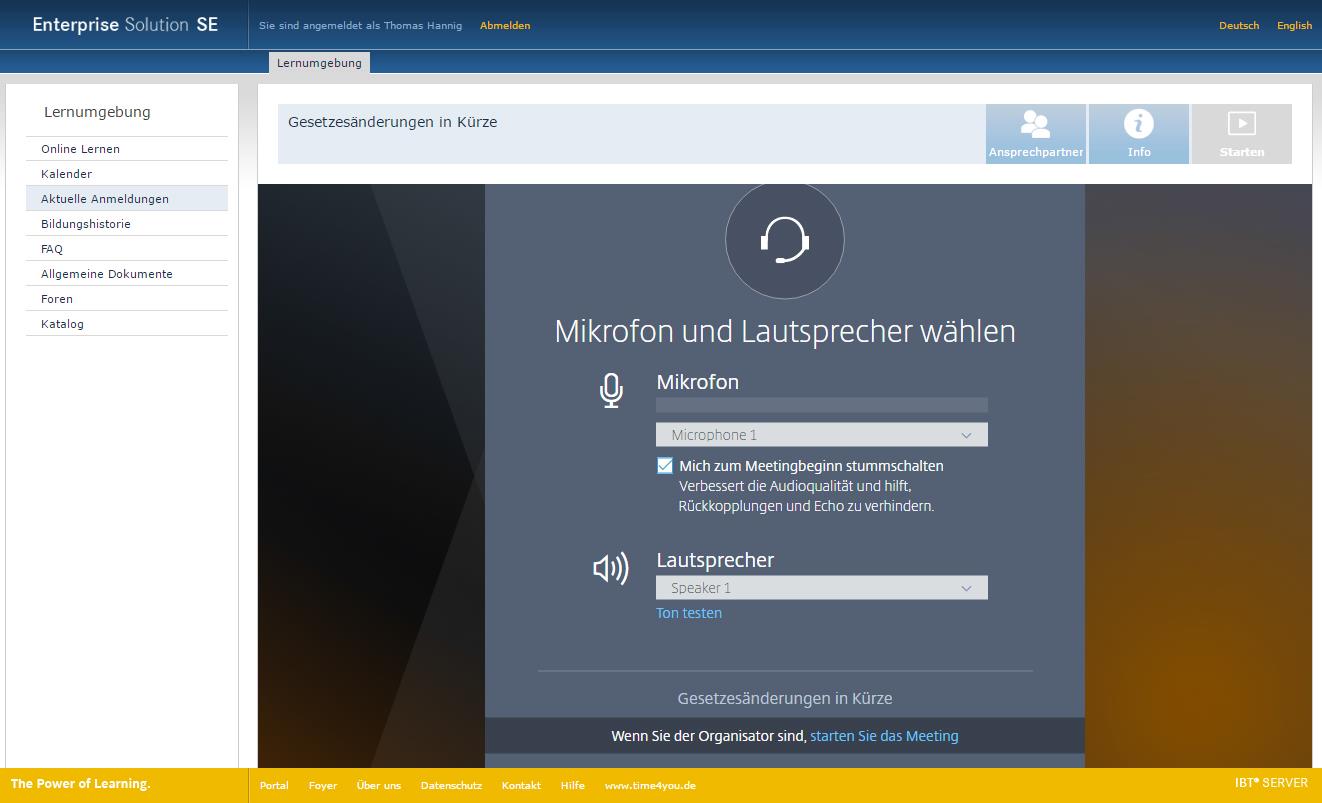Click the Lautsprecher section label
This screenshot has height=803, width=1322.
click(715, 560)
